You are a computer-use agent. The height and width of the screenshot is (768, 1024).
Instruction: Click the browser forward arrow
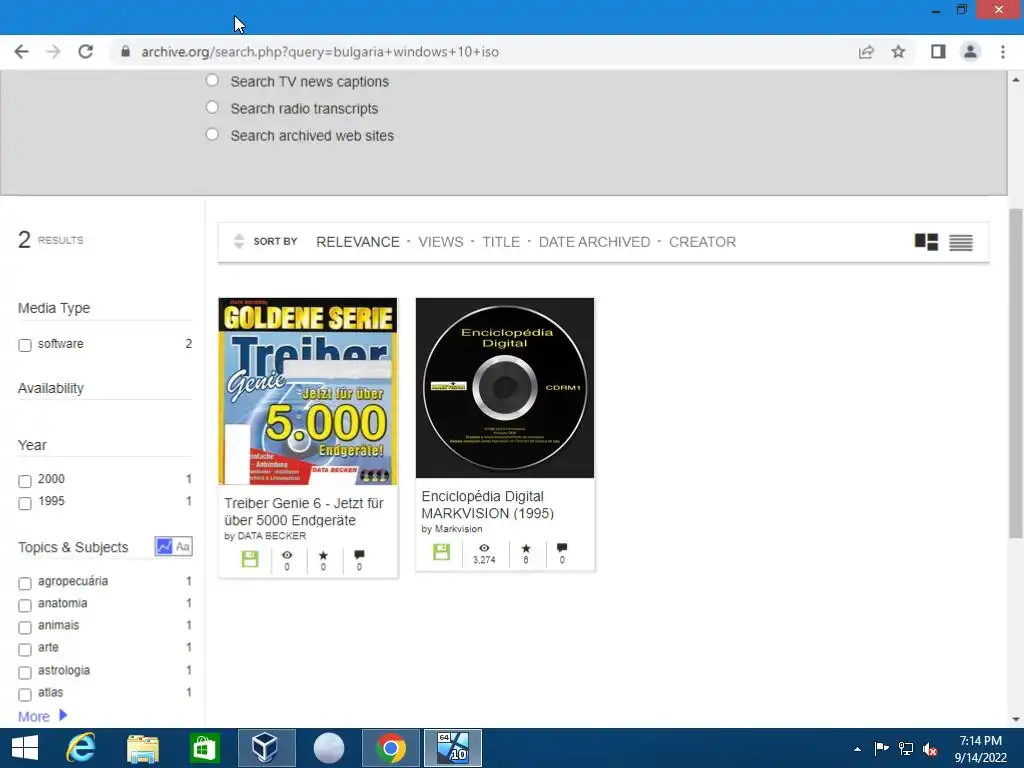tap(54, 52)
